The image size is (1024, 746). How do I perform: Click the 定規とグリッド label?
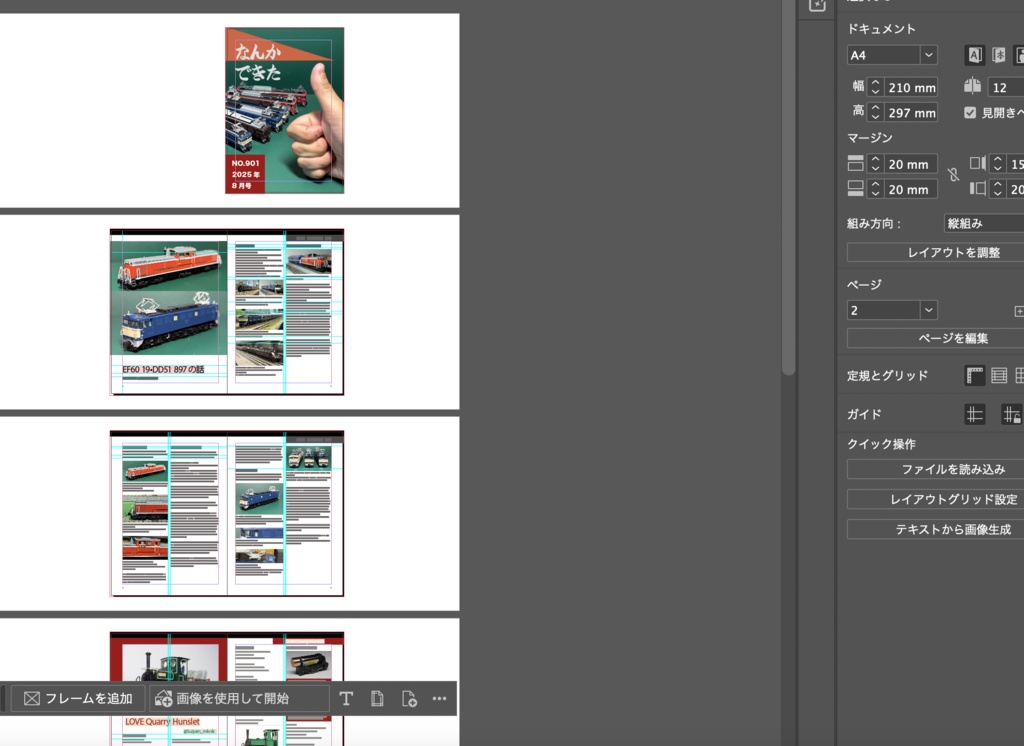(887, 376)
